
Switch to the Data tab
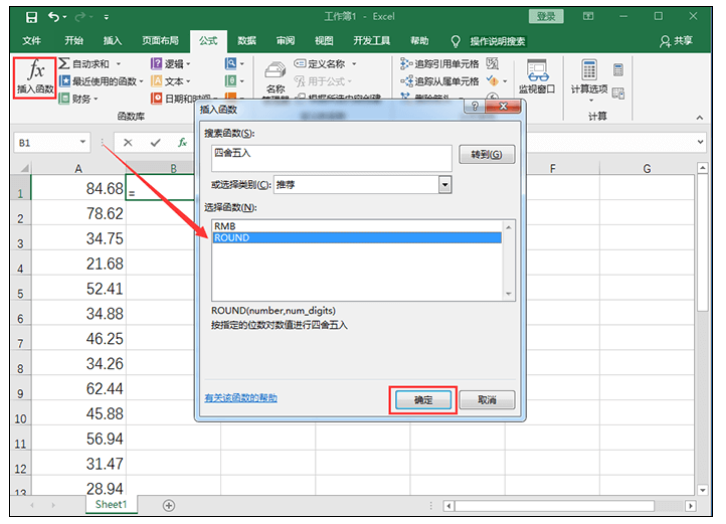tap(246, 41)
